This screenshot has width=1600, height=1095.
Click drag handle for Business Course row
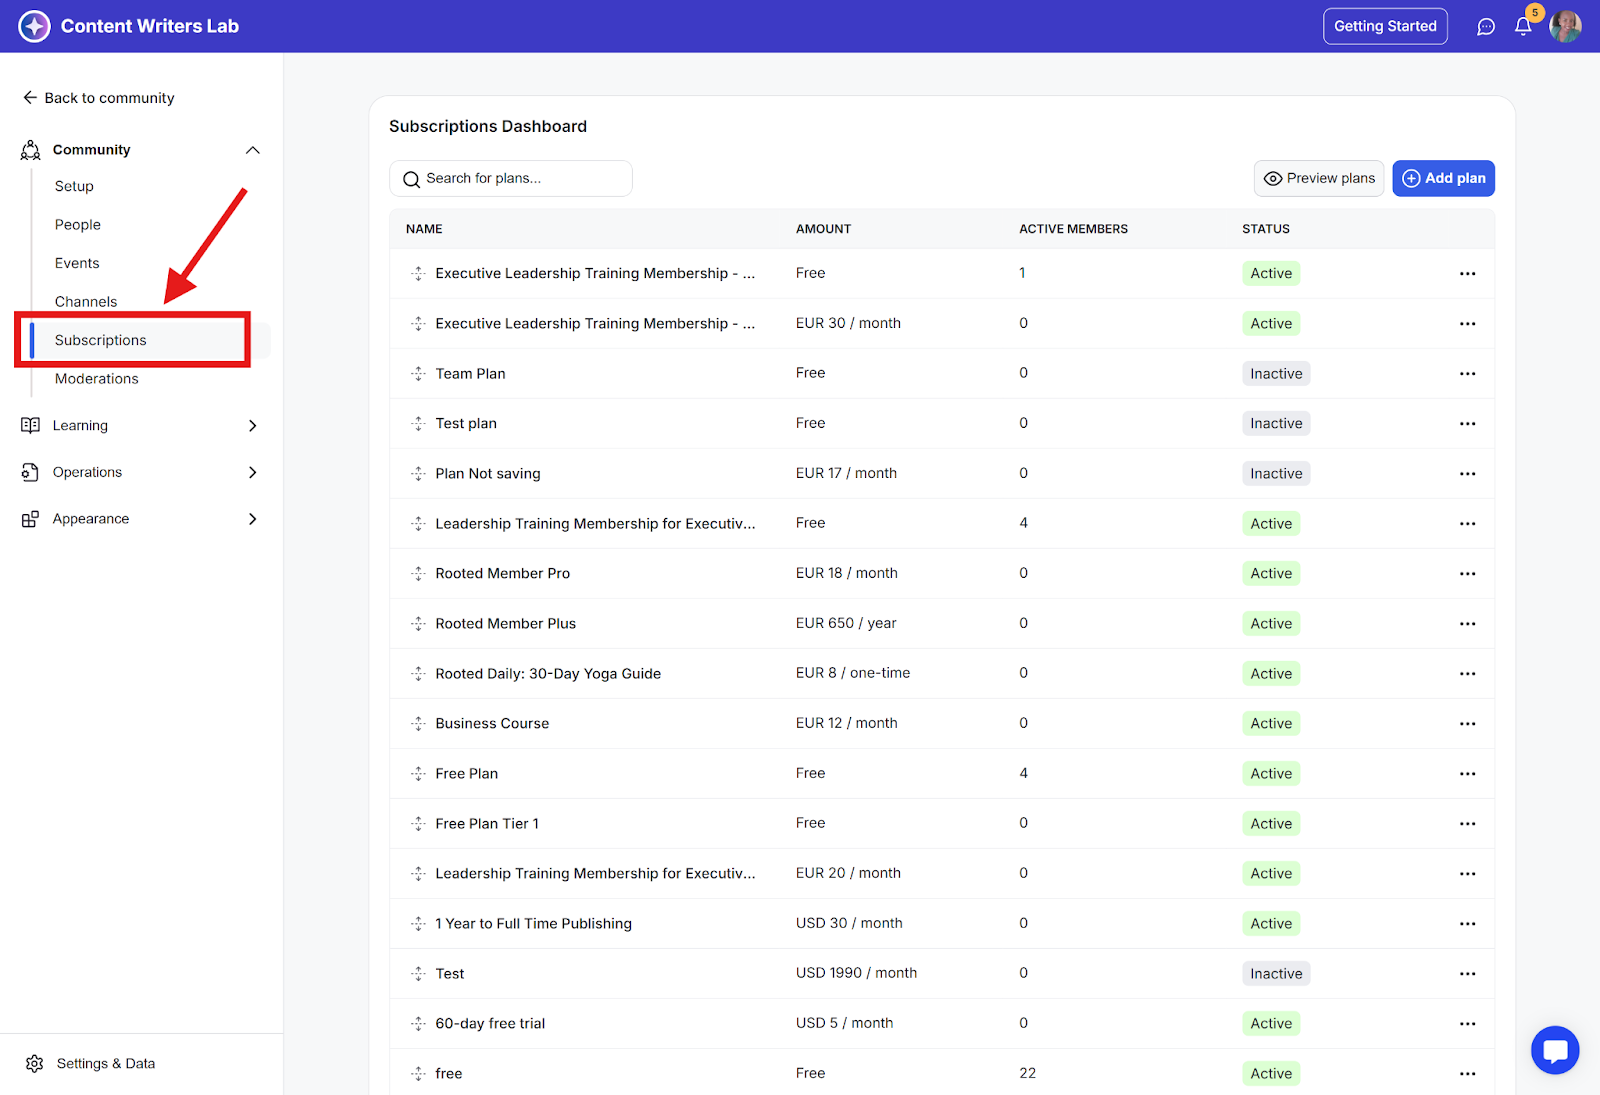pos(418,724)
